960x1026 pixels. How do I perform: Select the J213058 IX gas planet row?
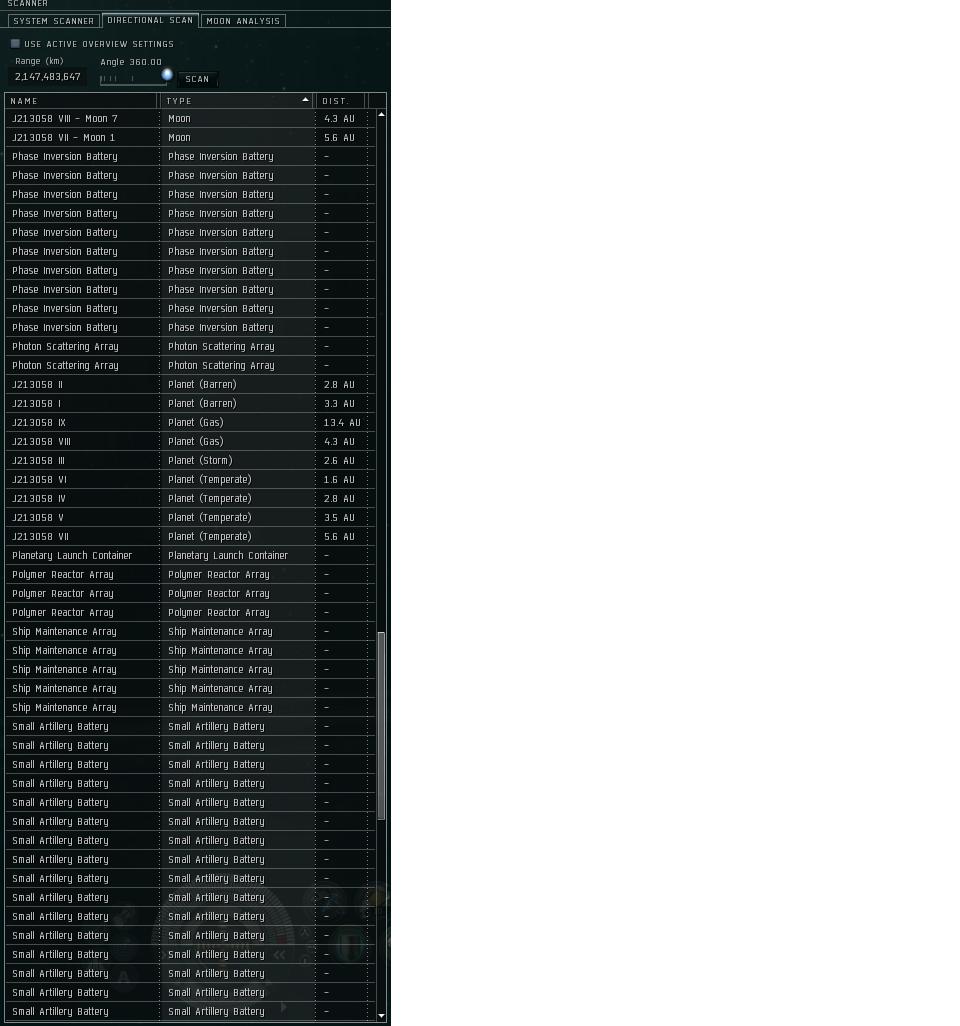(x=190, y=422)
